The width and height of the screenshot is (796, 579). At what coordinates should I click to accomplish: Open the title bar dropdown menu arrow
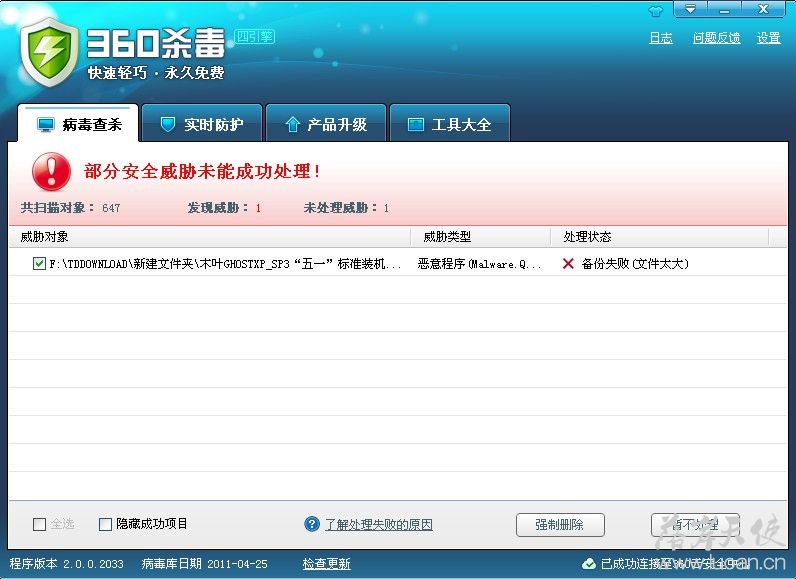coord(690,9)
